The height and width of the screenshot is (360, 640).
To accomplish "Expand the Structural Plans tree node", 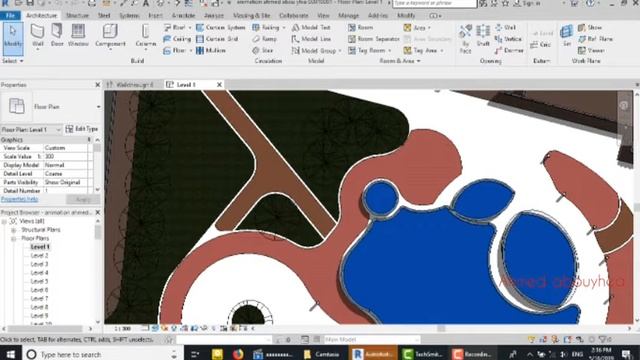I will (x=13, y=230).
